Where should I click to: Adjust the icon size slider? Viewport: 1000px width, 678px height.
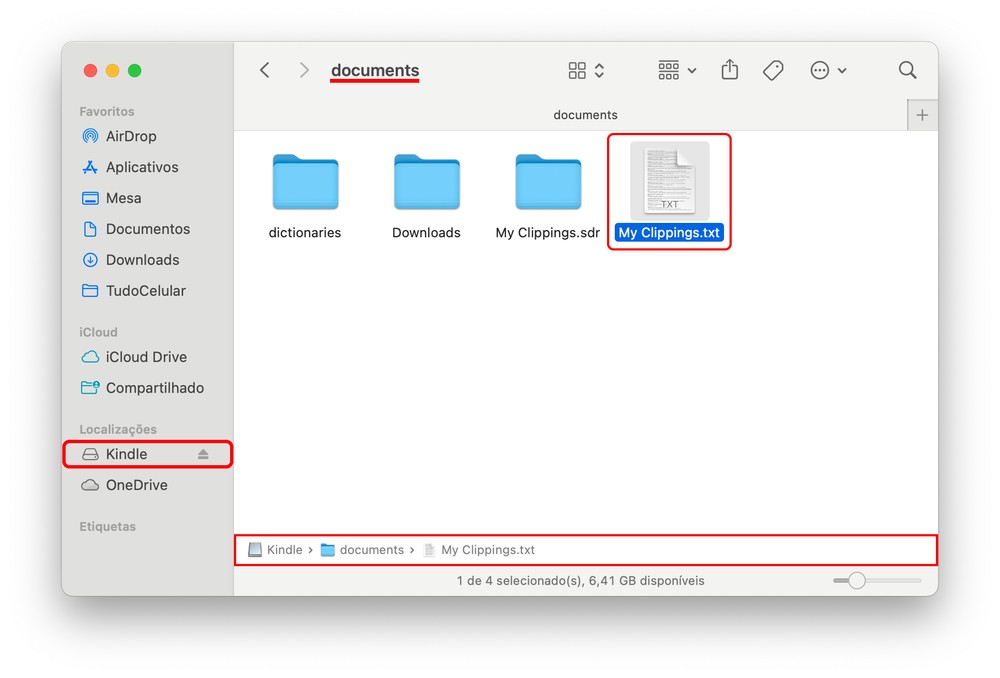click(x=857, y=580)
